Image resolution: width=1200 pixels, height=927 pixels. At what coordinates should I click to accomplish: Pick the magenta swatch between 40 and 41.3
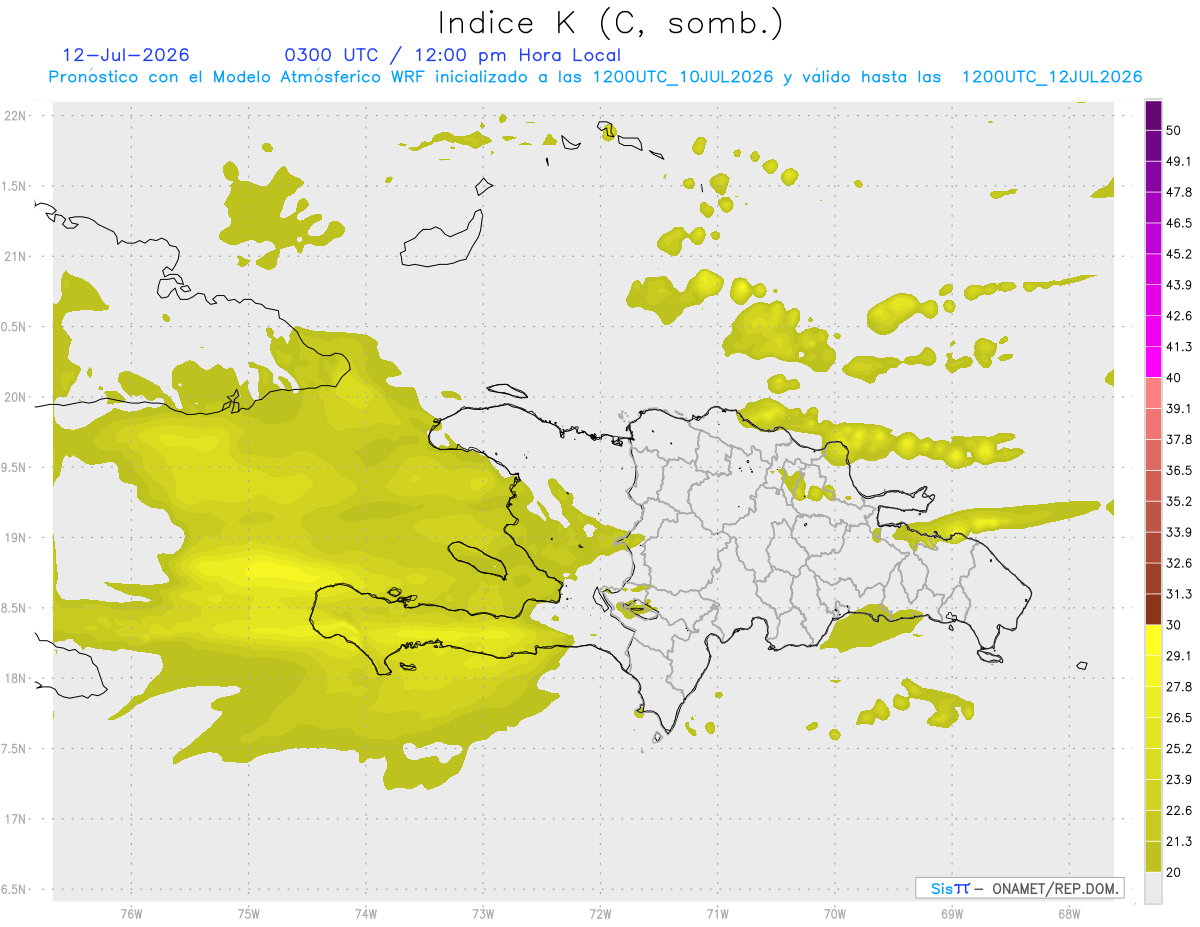pos(1153,363)
